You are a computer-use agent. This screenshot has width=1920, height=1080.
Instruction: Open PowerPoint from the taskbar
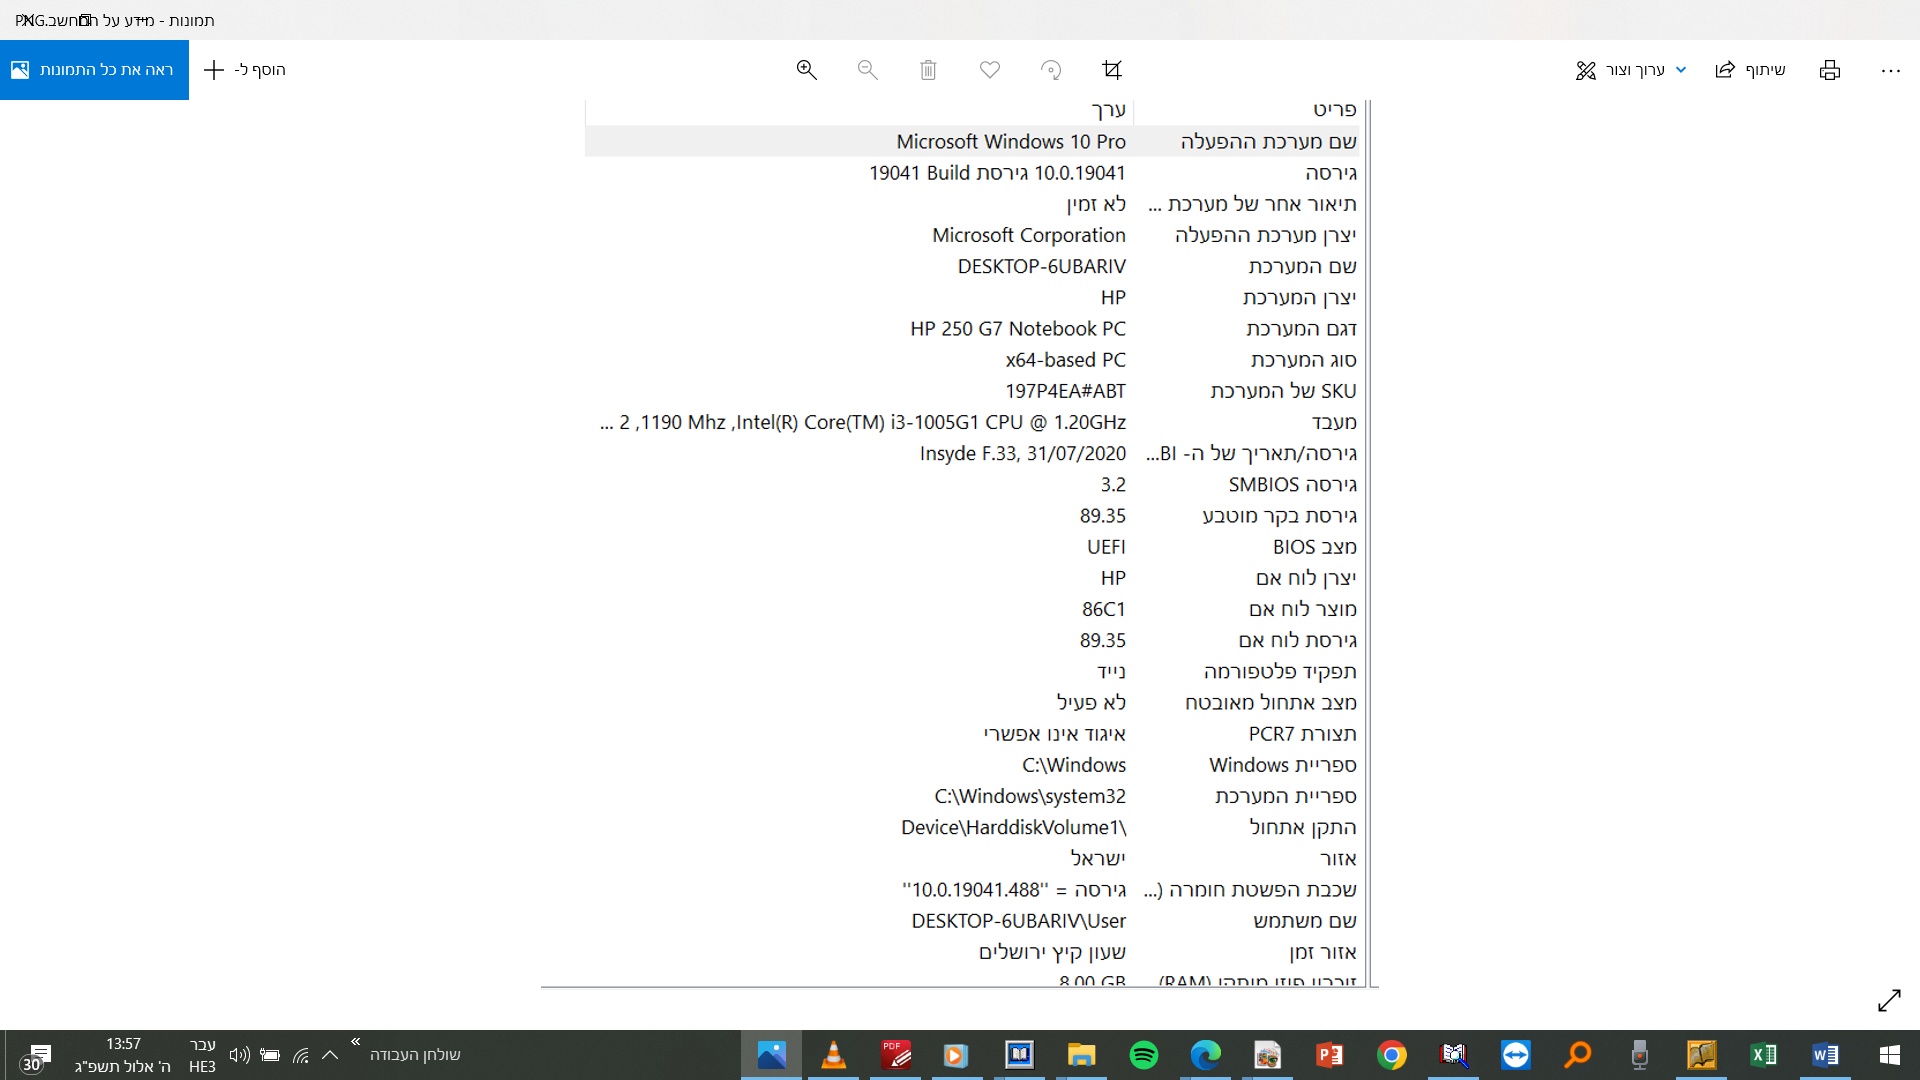pos(1329,1055)
